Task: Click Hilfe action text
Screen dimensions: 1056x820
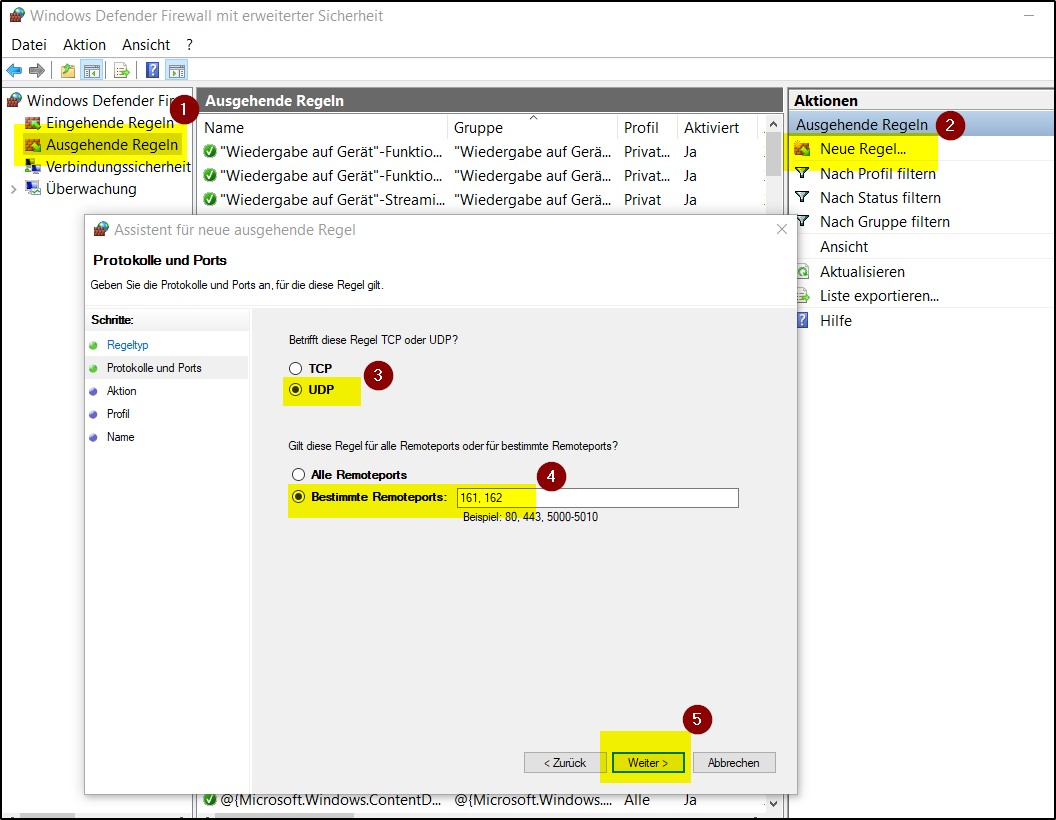Action: 836,321
